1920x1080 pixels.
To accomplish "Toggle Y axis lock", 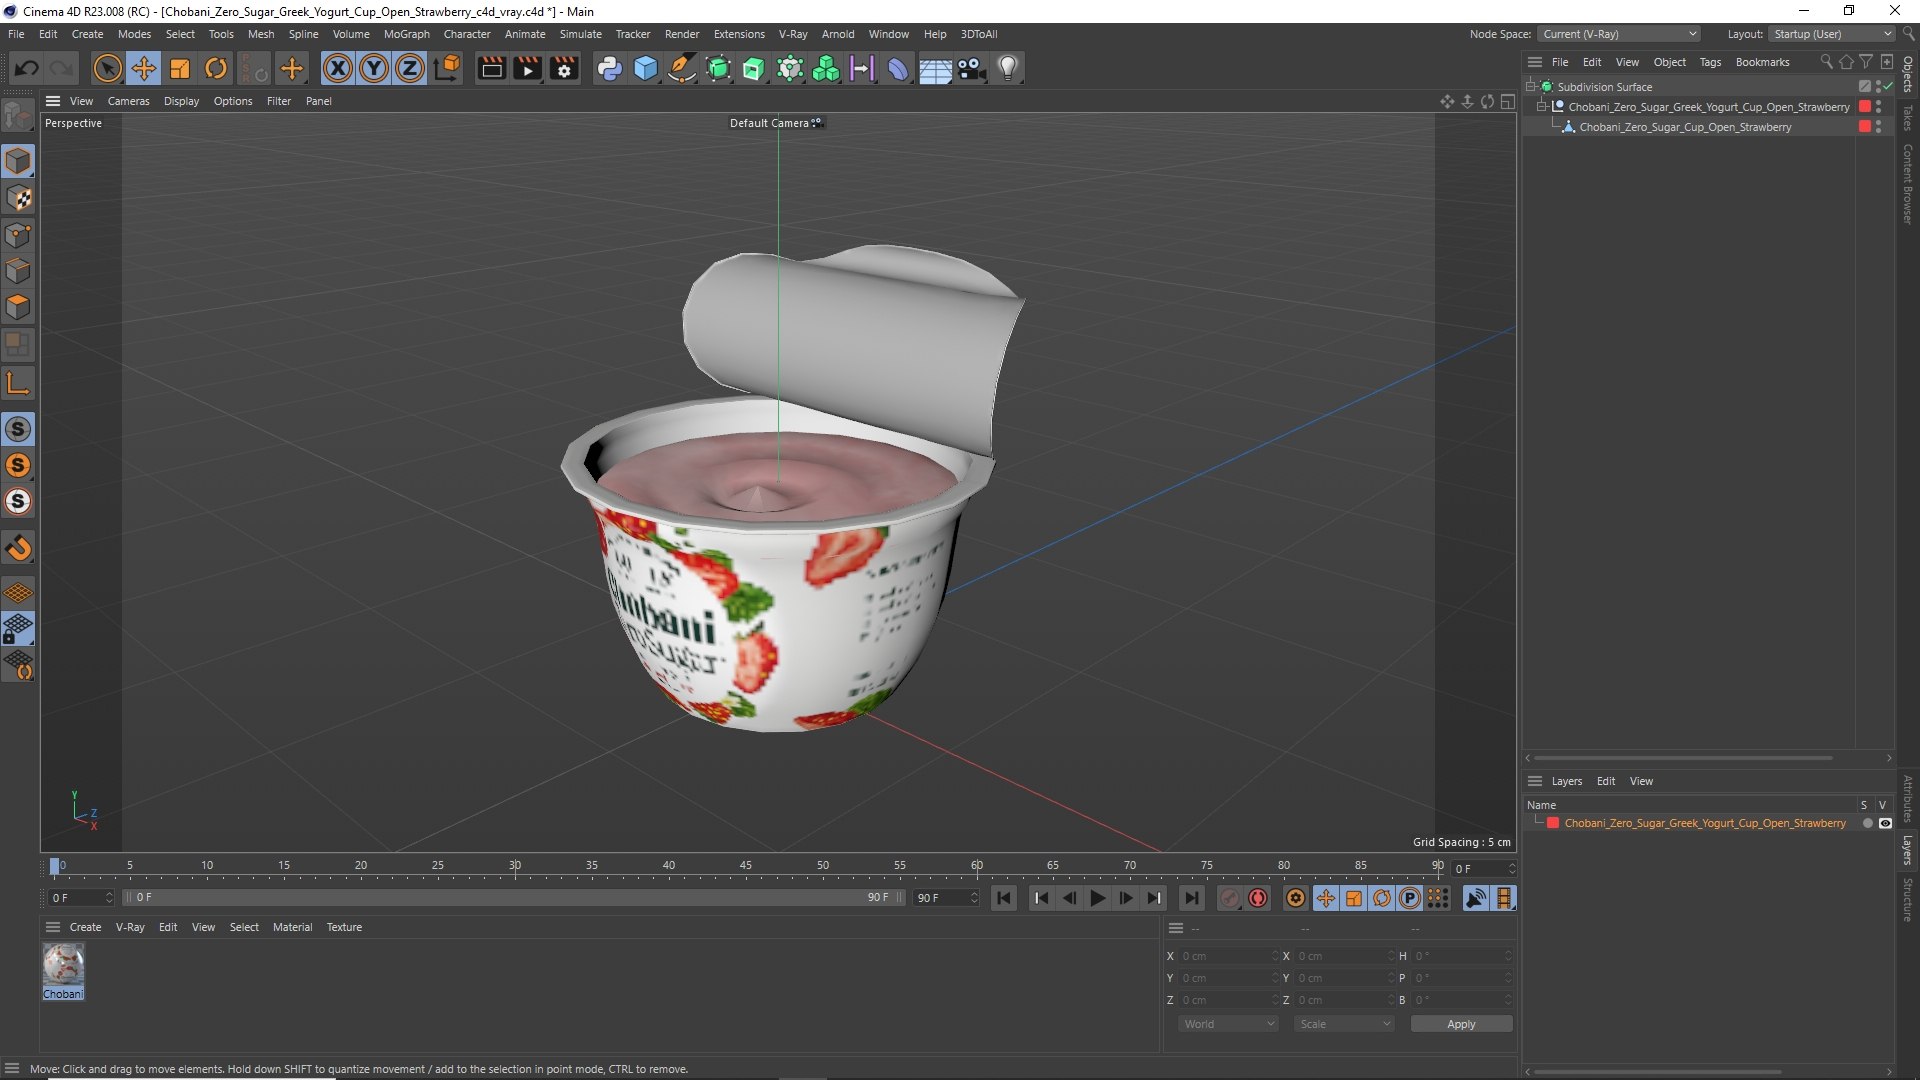I will [374, 68].
